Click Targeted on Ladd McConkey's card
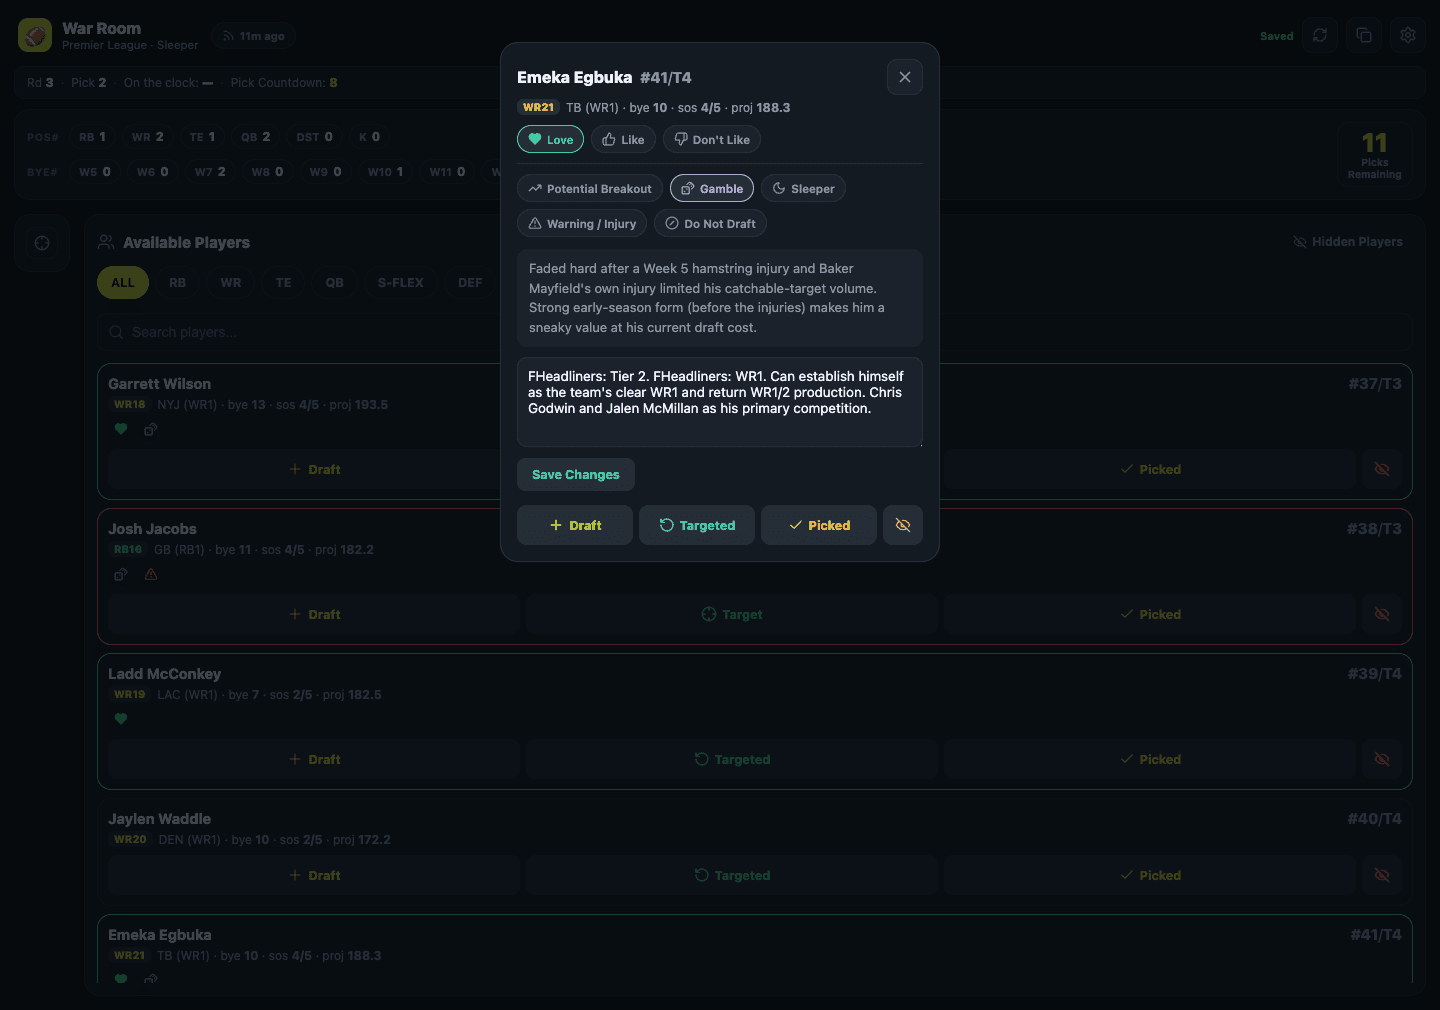The width and height of the screenshot is (1440, 1010). (732, 759)
